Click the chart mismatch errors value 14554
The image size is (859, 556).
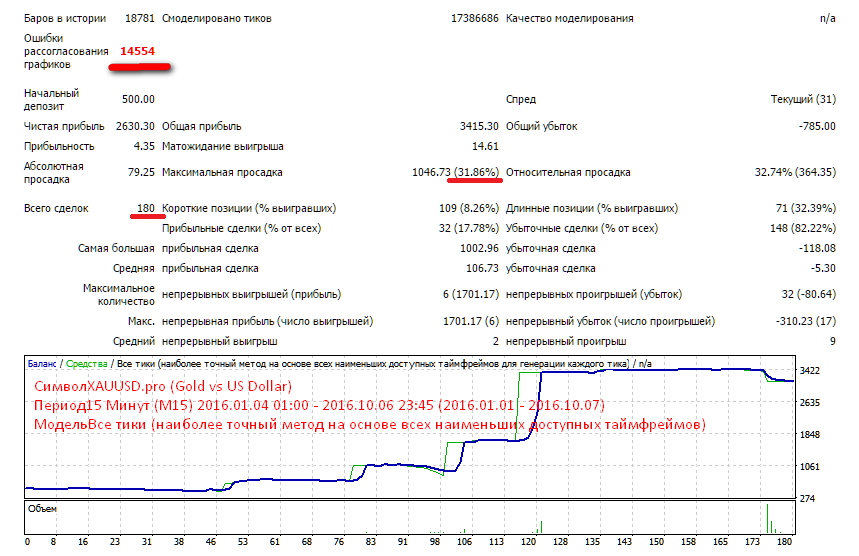(138, 51)
